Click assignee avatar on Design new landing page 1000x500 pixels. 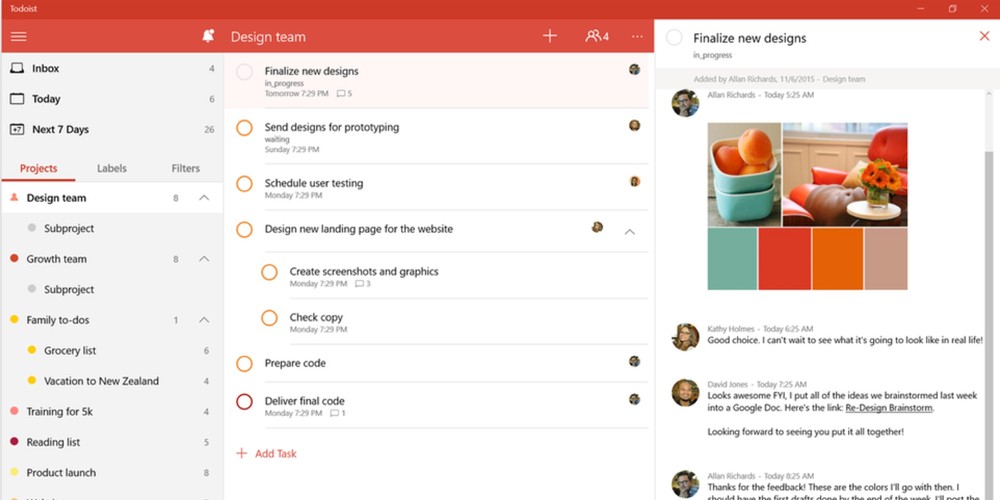point(597,227)
